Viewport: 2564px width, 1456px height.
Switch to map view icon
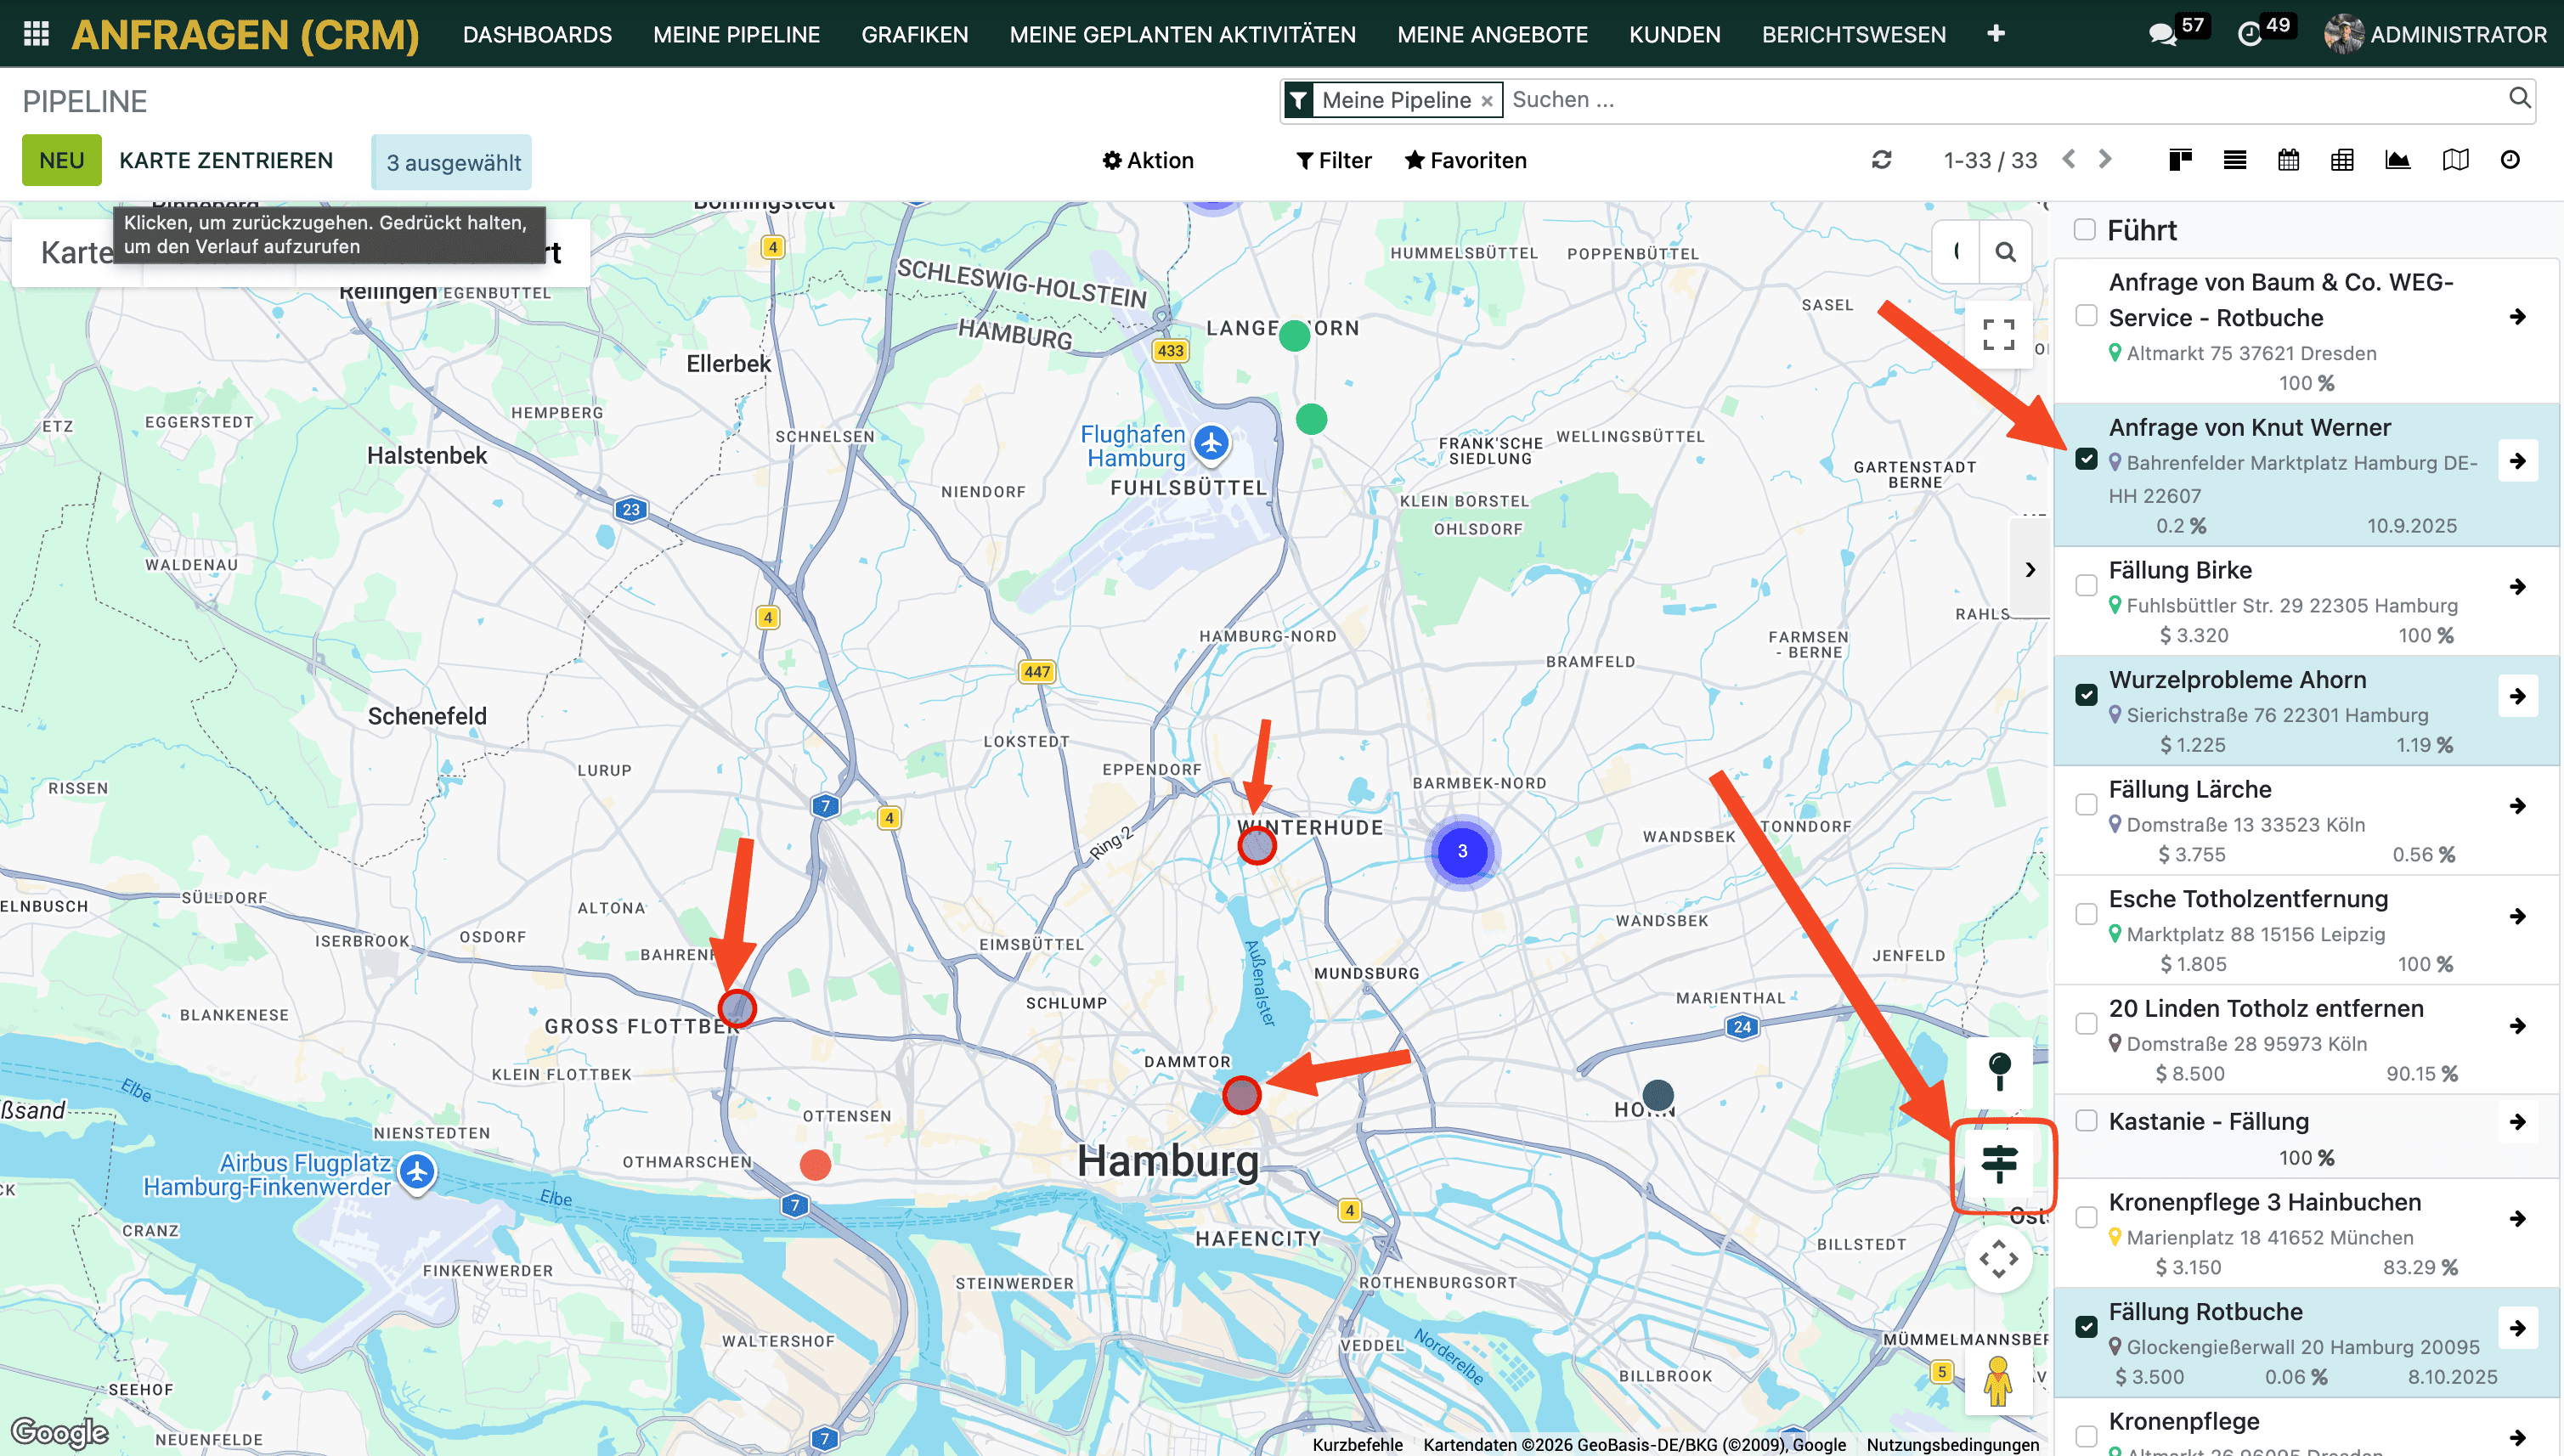2455,160
